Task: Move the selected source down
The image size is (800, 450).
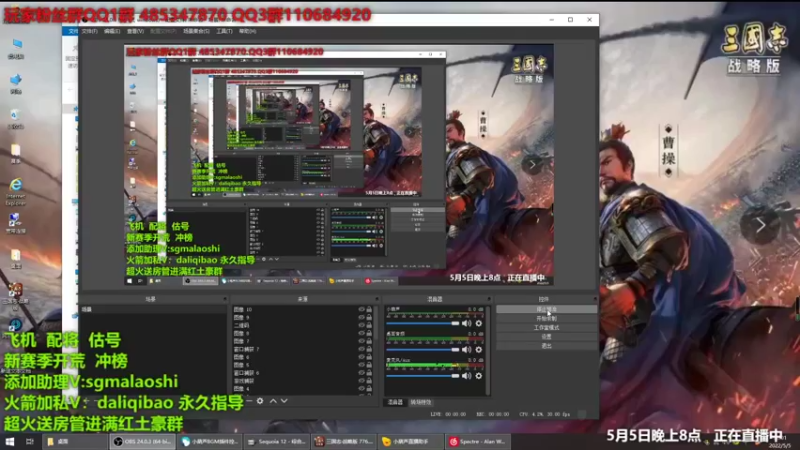Action: 284,401
